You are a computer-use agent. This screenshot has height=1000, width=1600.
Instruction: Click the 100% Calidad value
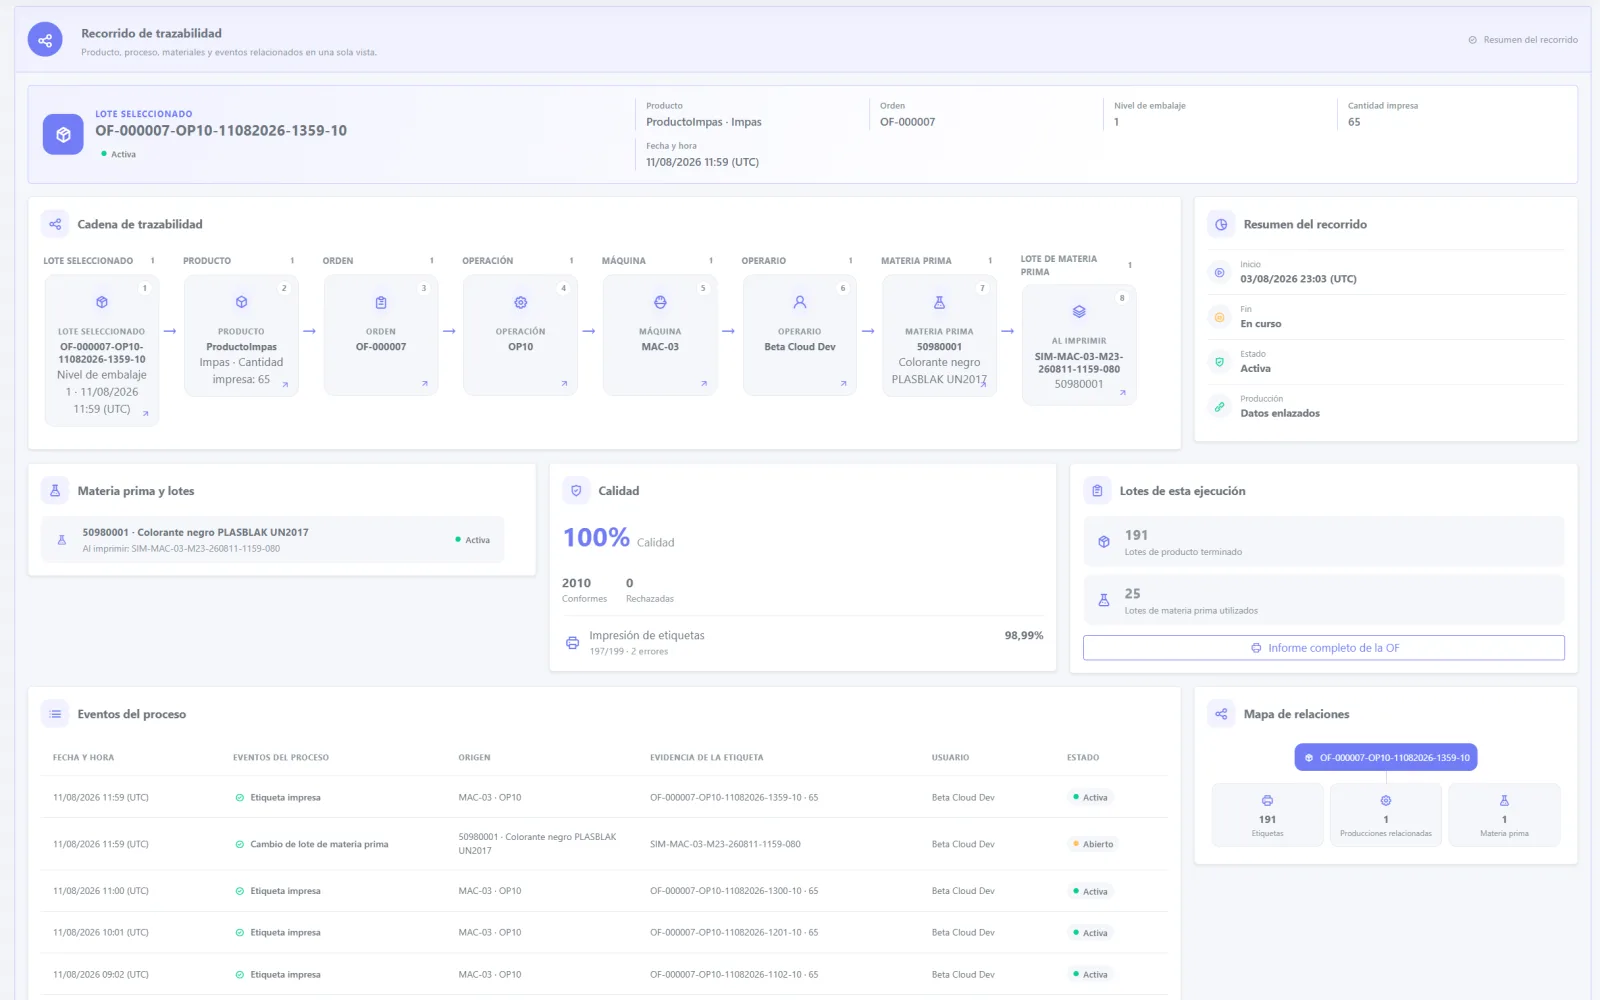[596, 538]
